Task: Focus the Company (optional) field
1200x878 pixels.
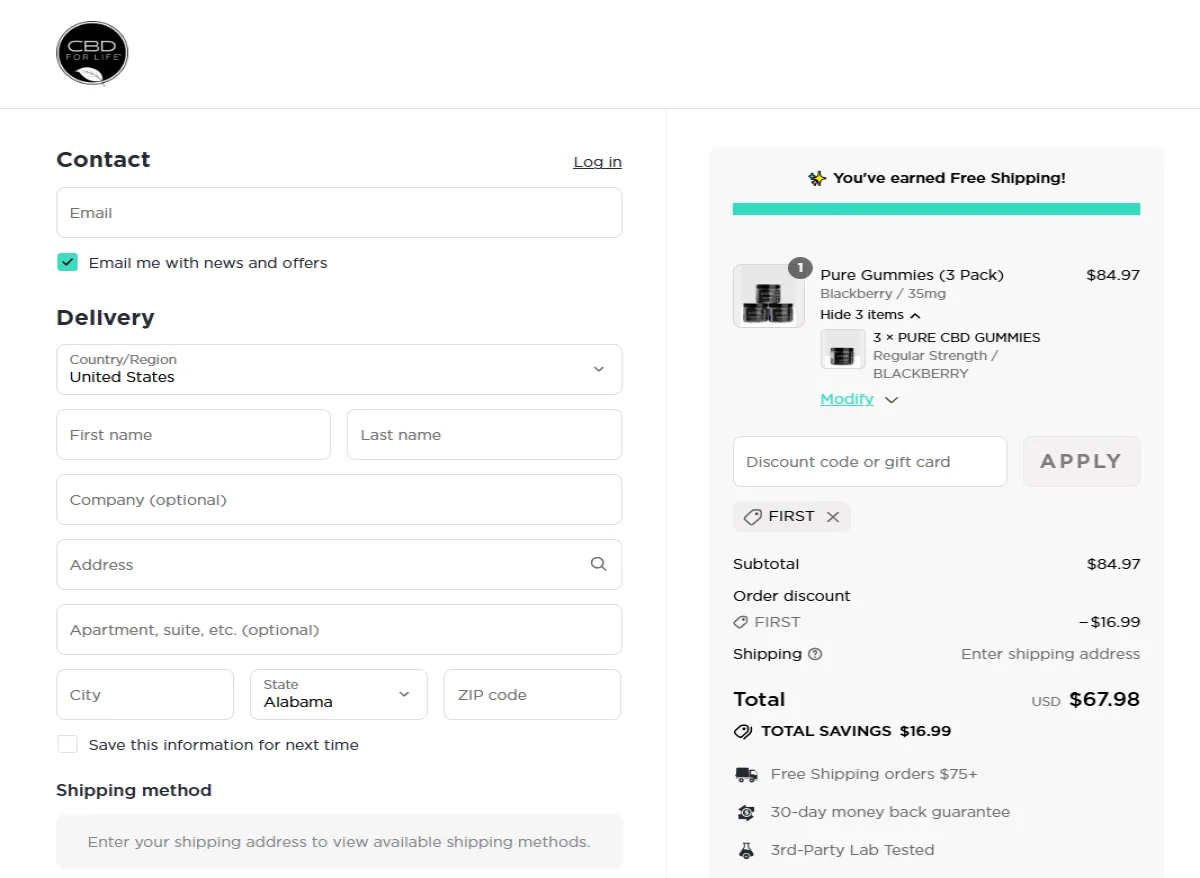Action: pyautogui.click(x=339, y=499)
